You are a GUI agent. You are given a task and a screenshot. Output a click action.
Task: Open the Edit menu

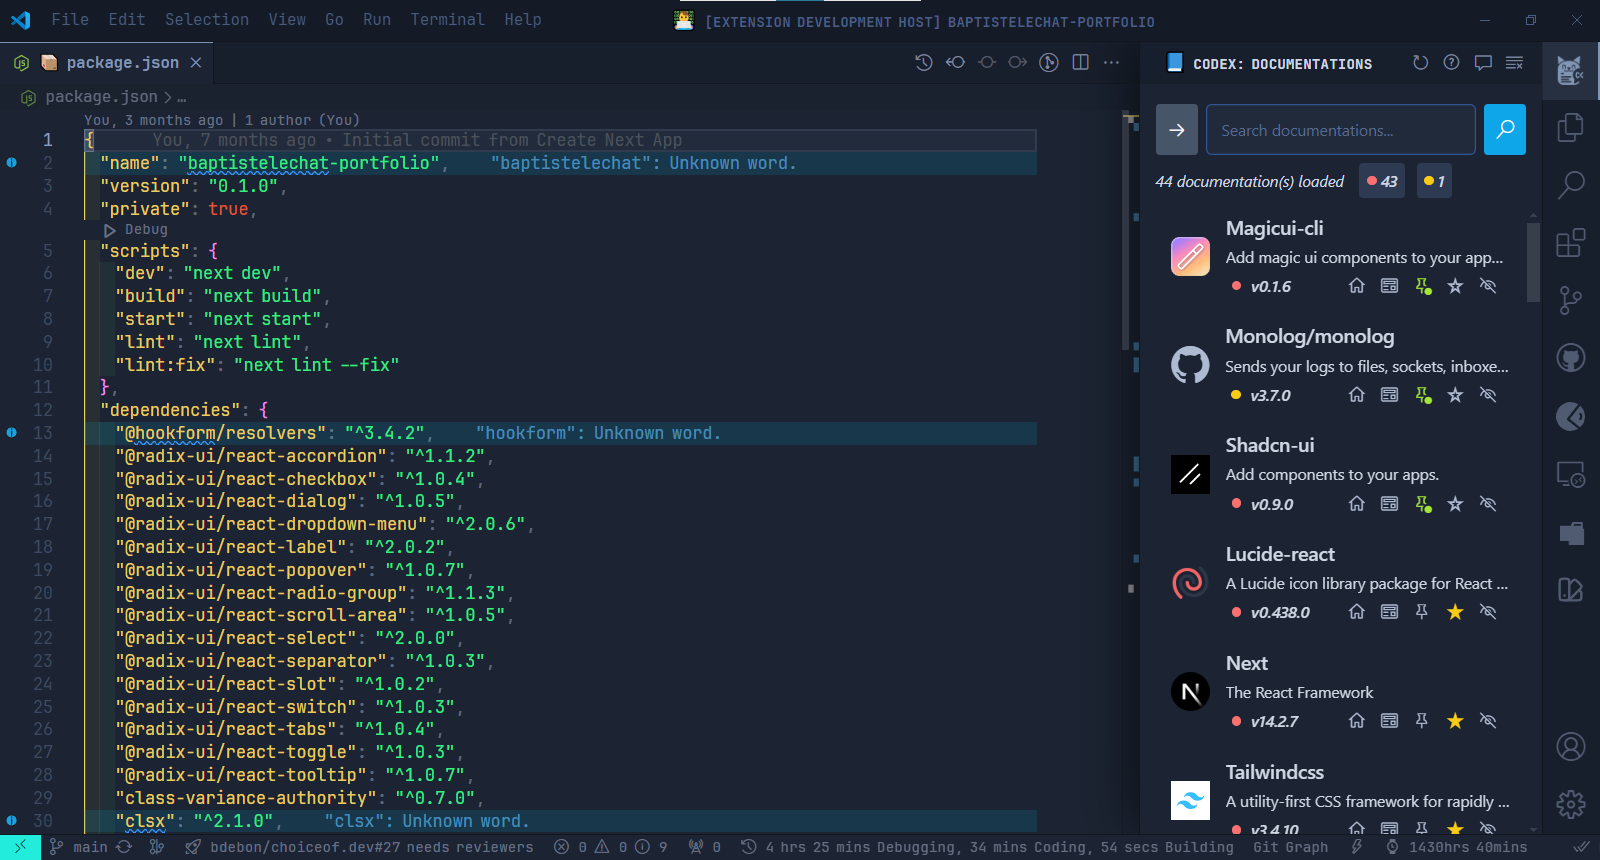[x=127, y=19]
